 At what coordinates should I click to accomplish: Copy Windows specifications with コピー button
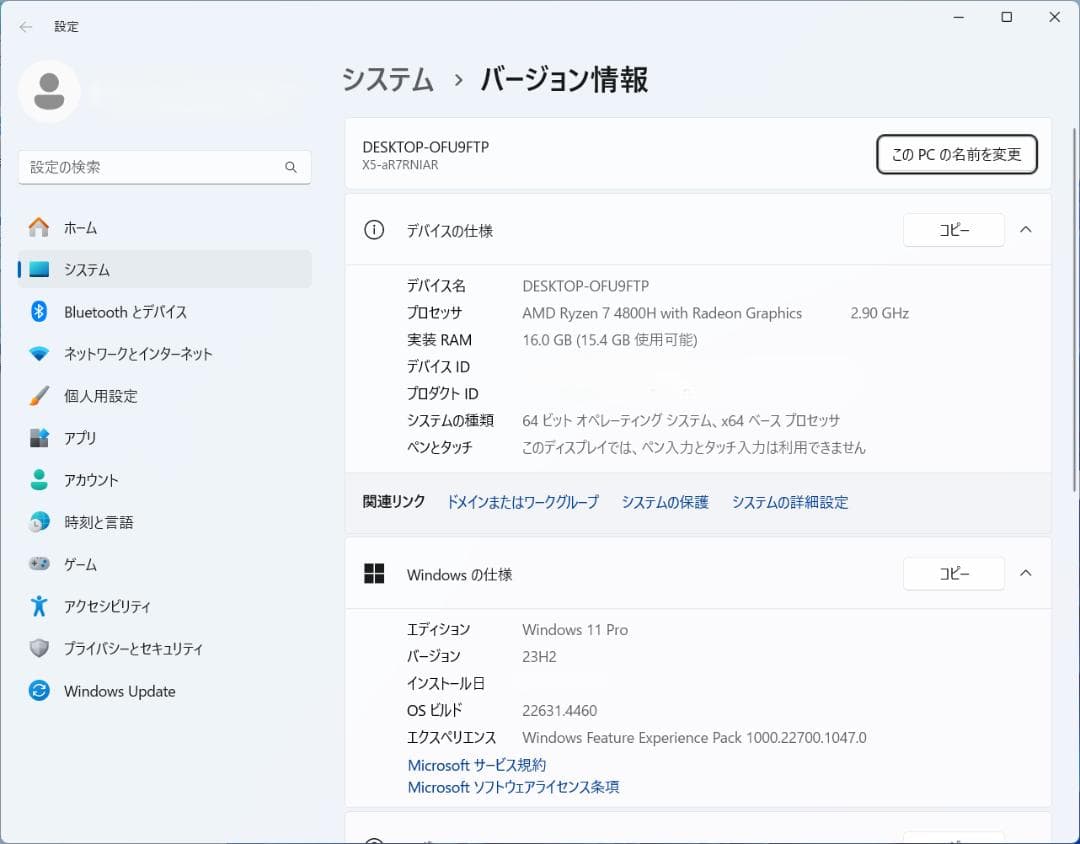pyautogui.click(x=954, y=573)
